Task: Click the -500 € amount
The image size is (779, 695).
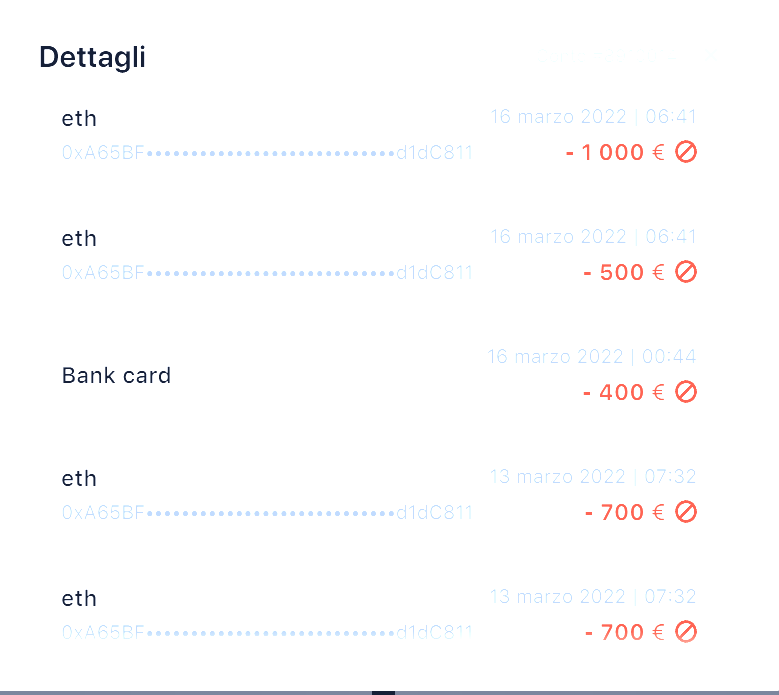Action: pos(623,273)
